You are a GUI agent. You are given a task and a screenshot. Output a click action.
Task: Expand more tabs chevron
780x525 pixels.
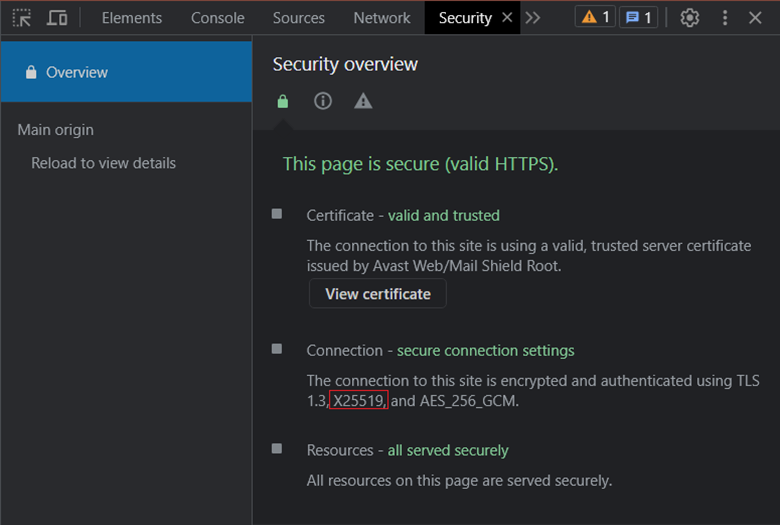[x=533, y=18]
